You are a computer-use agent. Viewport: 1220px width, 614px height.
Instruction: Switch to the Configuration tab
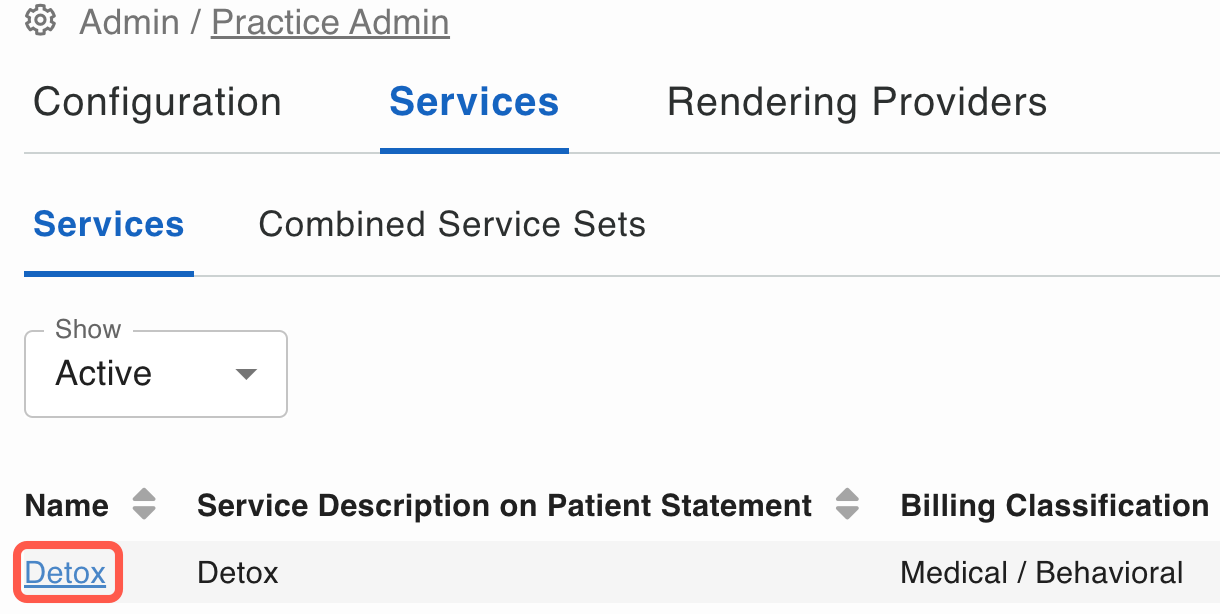pyautogui.click(x=157, y=102)
